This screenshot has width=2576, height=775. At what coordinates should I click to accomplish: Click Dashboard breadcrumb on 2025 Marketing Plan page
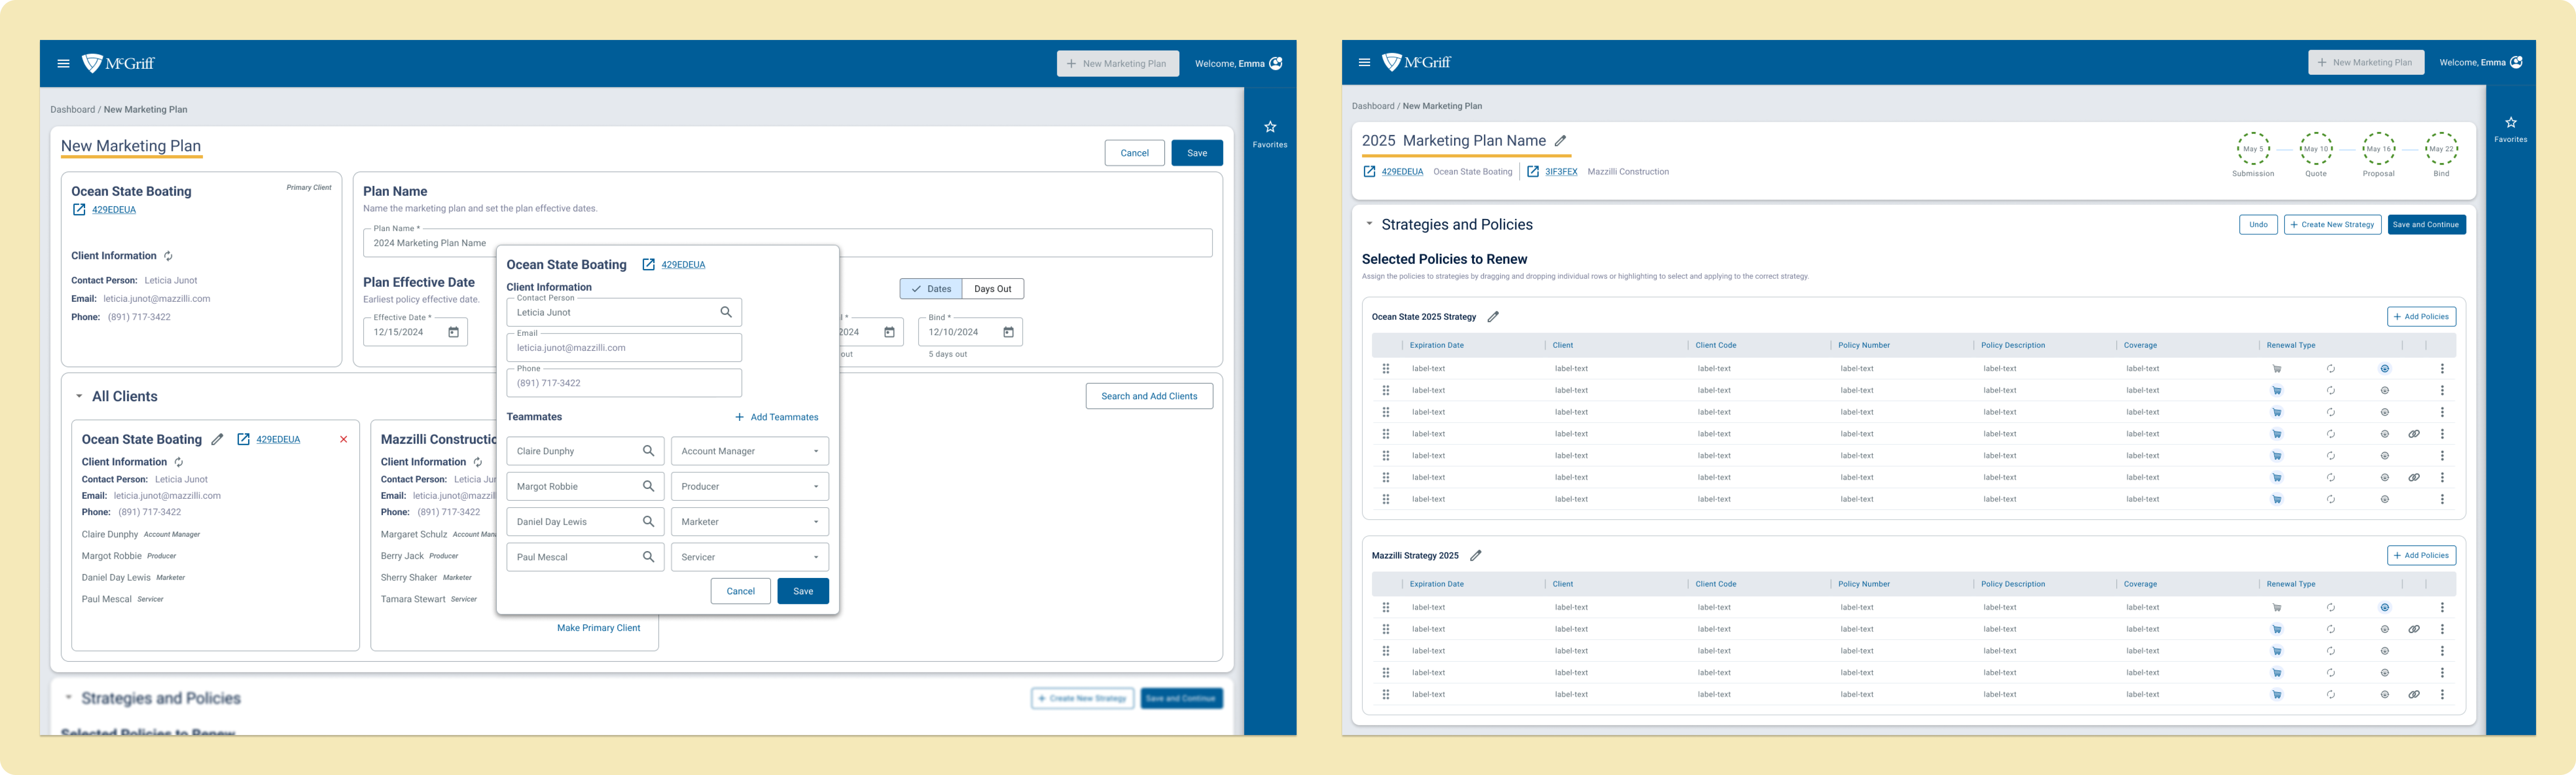click(x=1373, y=106)
